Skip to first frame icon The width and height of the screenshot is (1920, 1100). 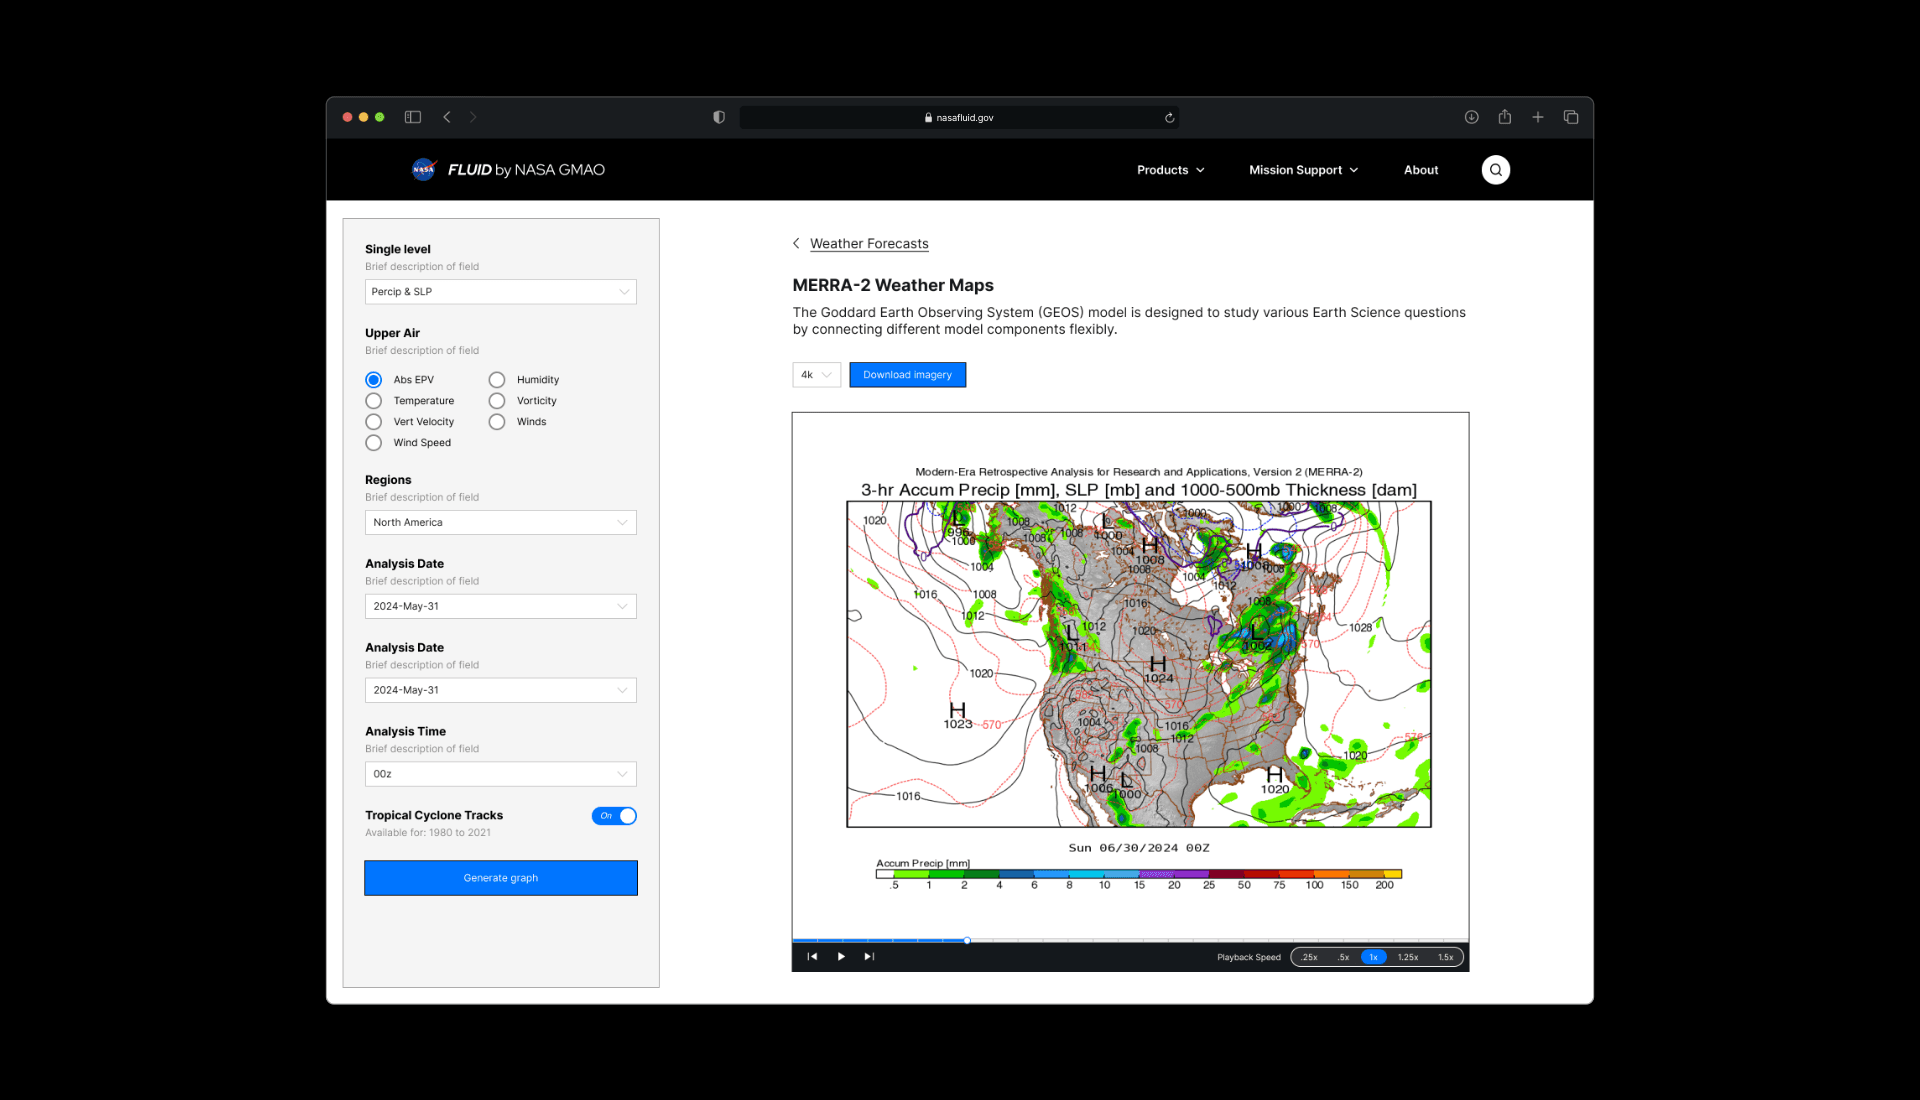(812, 957)
